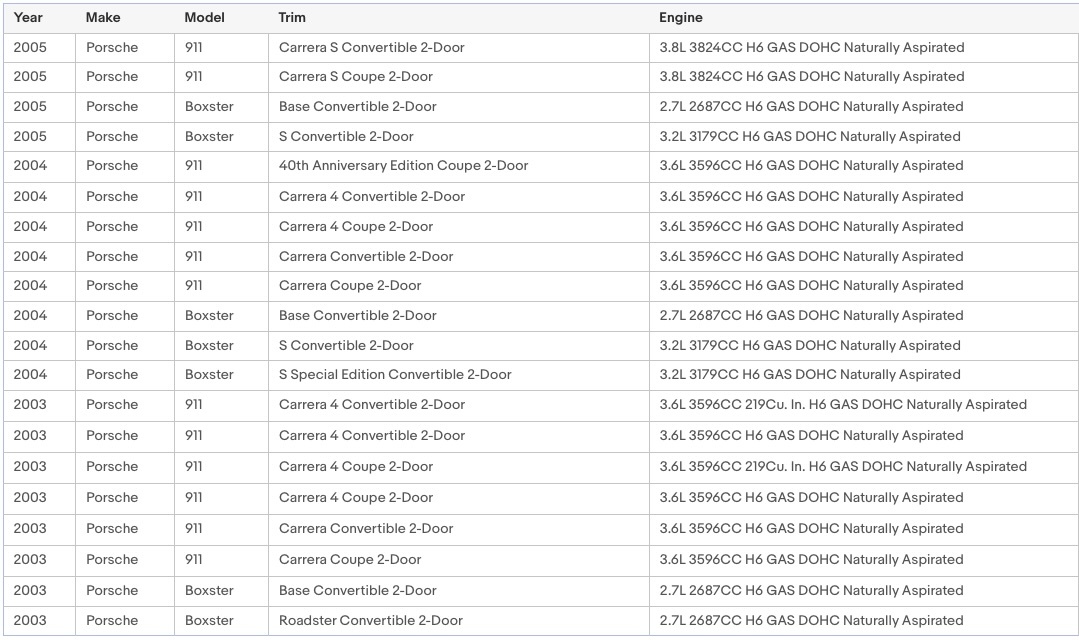Select the Carrera S Convertible 2-Door cell
The height and width of the screenshot is (640, 1079).
click(371, 47)
